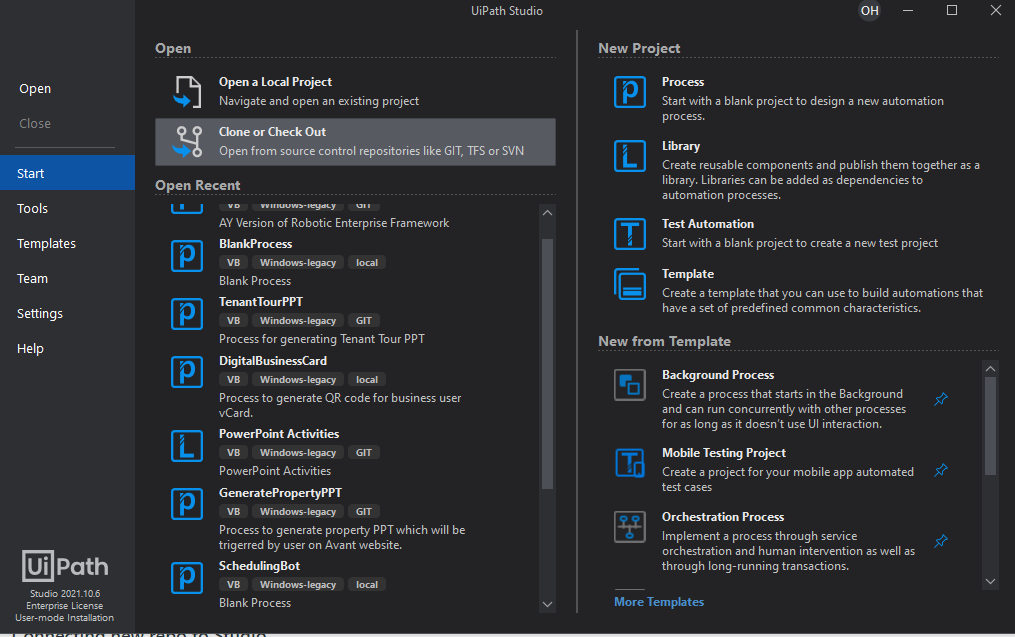
Task: Select the Mobile Testing Project template title
Action: coord(724,453)
